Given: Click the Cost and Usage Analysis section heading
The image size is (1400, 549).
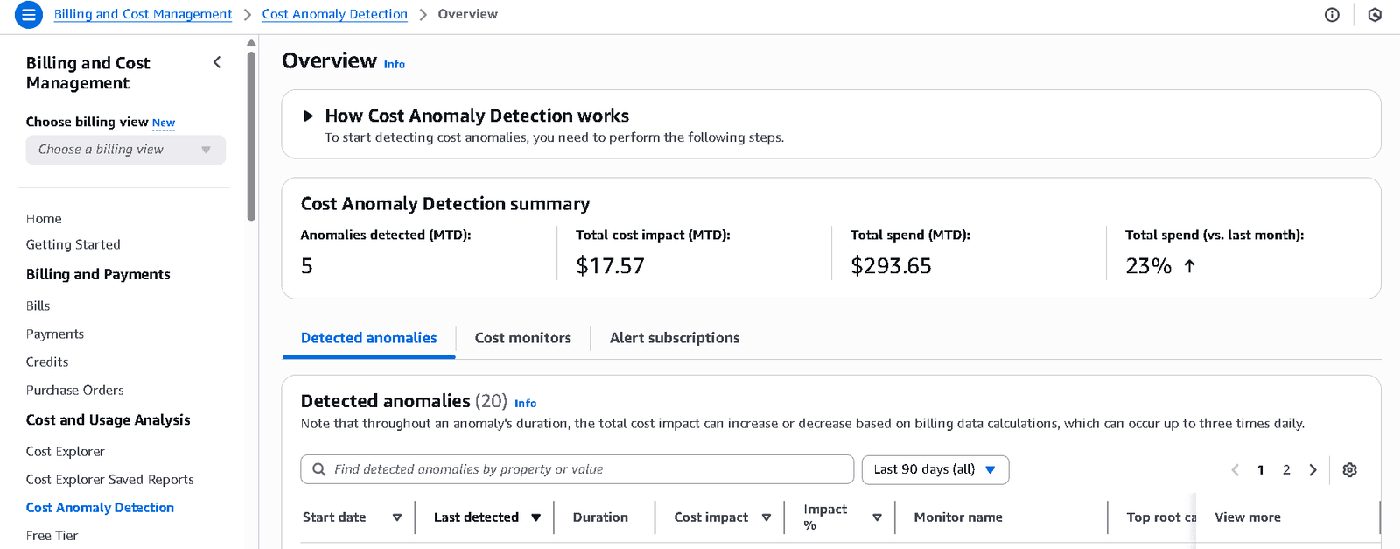Looking at the screenshot, I should (x=108, y=421).
